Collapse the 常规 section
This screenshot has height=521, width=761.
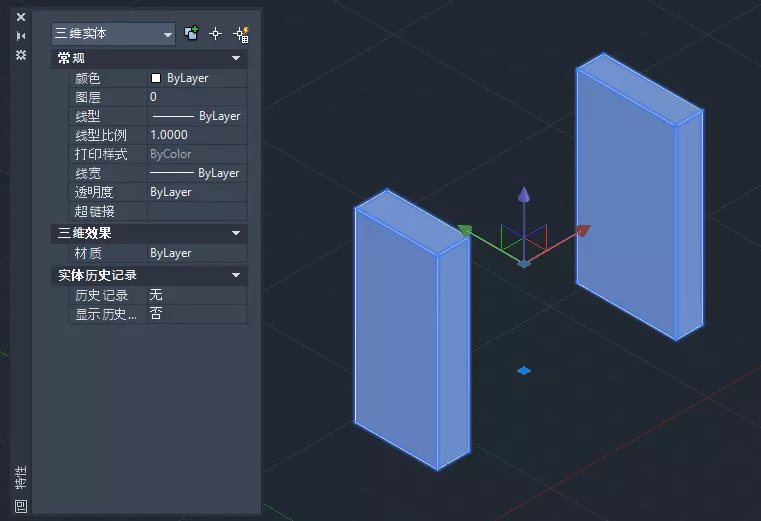coord(236,58)
